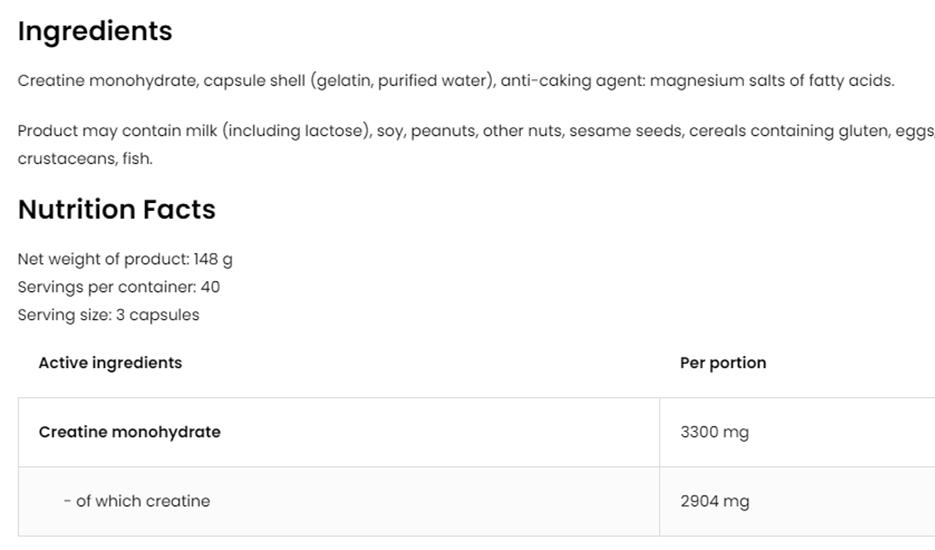Click the 'Active ingredients' column header
The height and width of the screenshot is (550, 935).
110,363
